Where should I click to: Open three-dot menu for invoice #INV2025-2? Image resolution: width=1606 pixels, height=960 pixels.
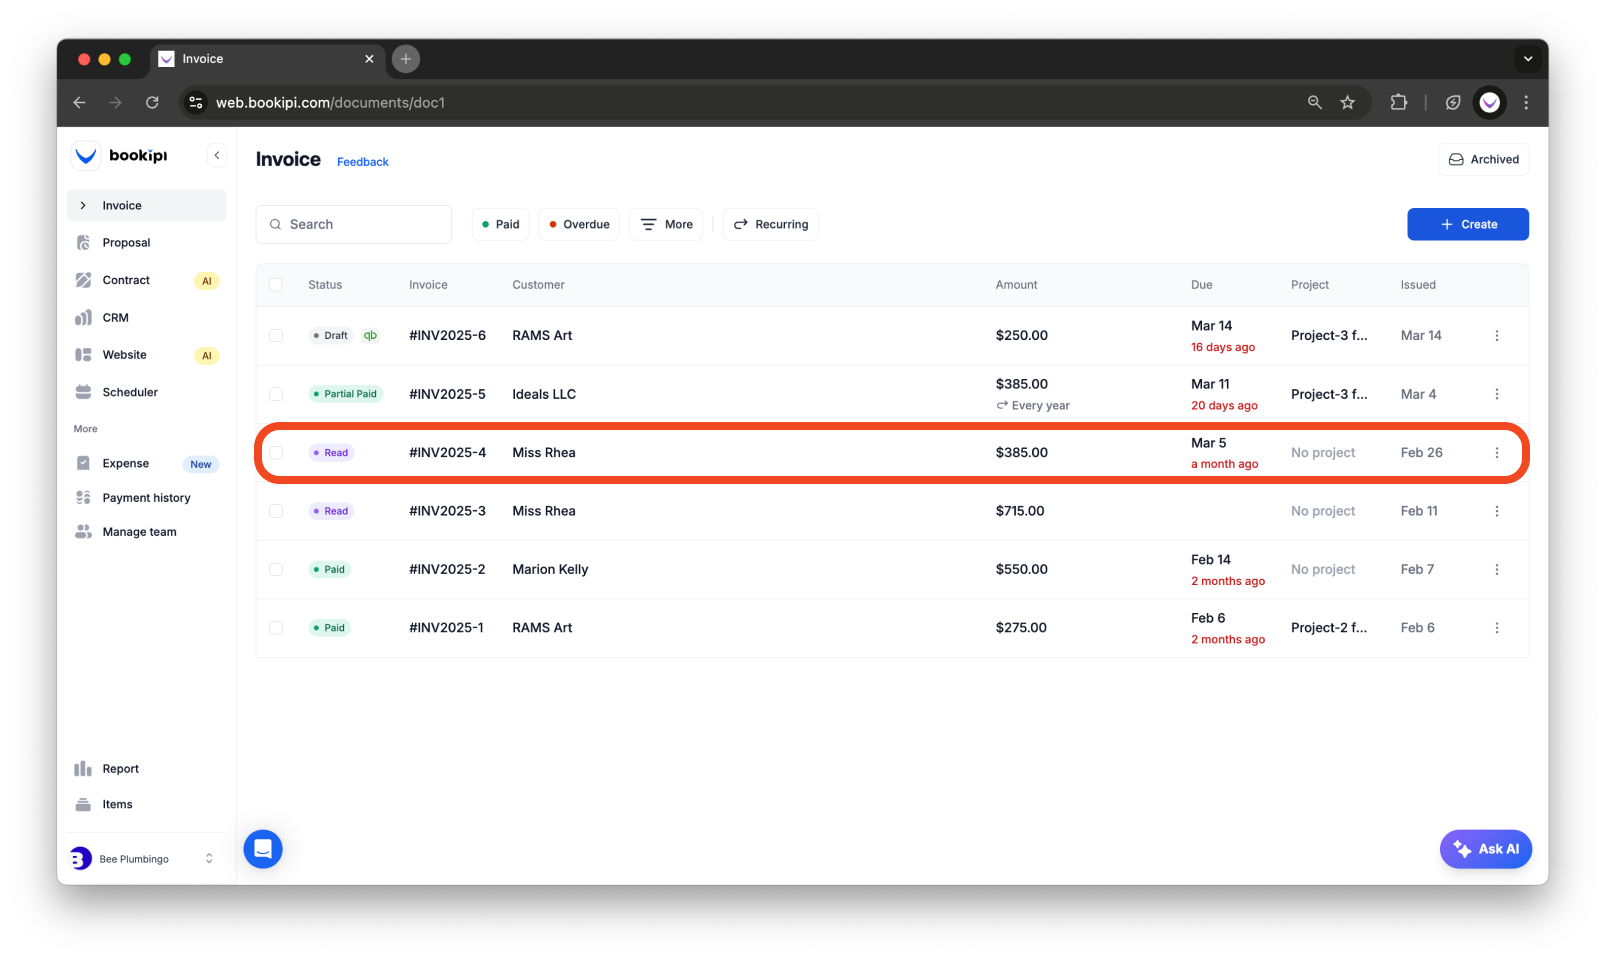pyautogui.click(x=1496, y=570)
